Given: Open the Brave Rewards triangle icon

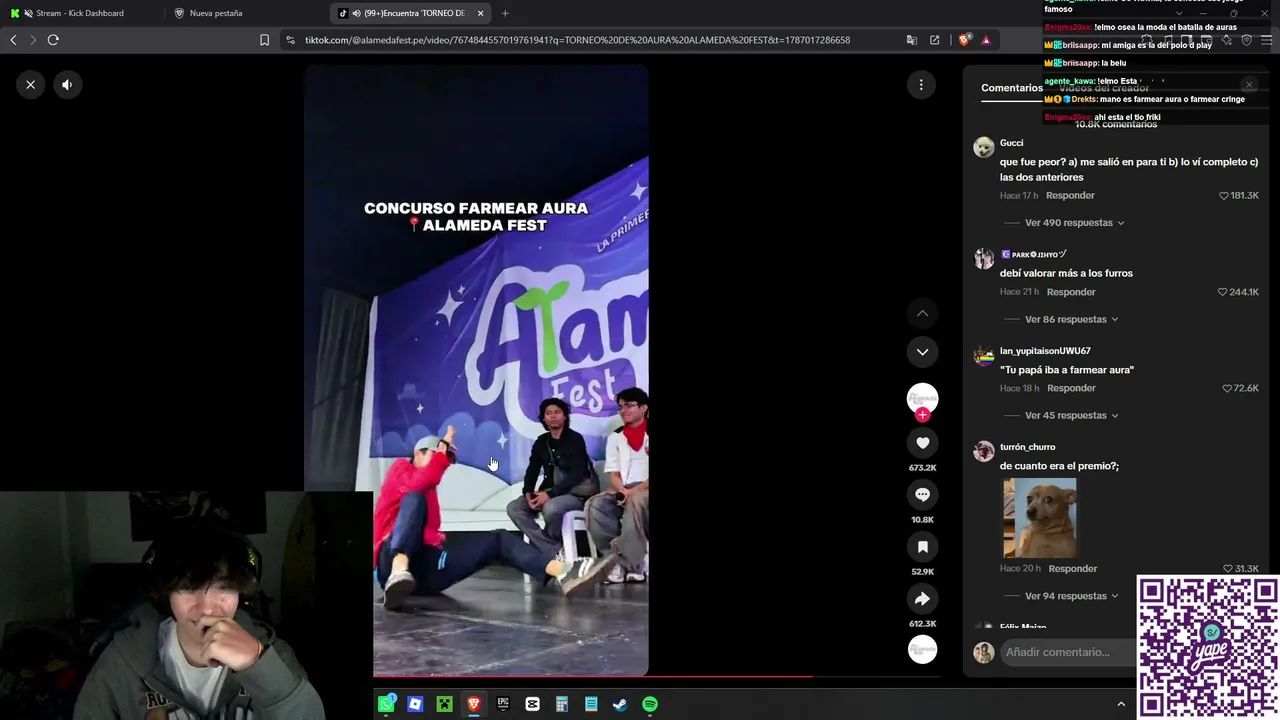Looking at the screenshot, I should click(986, 40).
